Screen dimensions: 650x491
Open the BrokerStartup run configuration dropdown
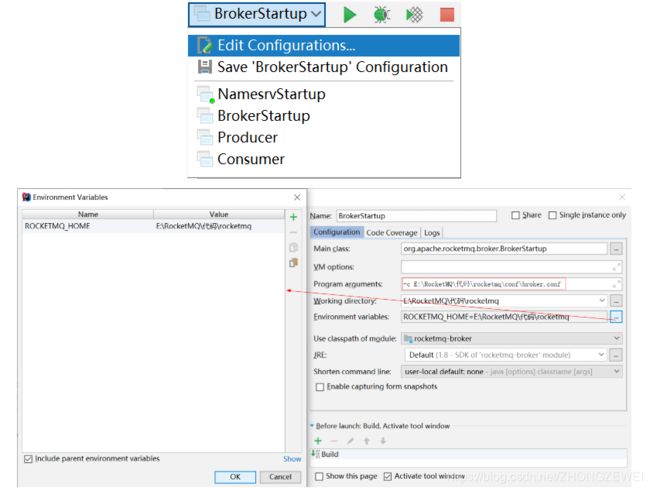point(257,15)
